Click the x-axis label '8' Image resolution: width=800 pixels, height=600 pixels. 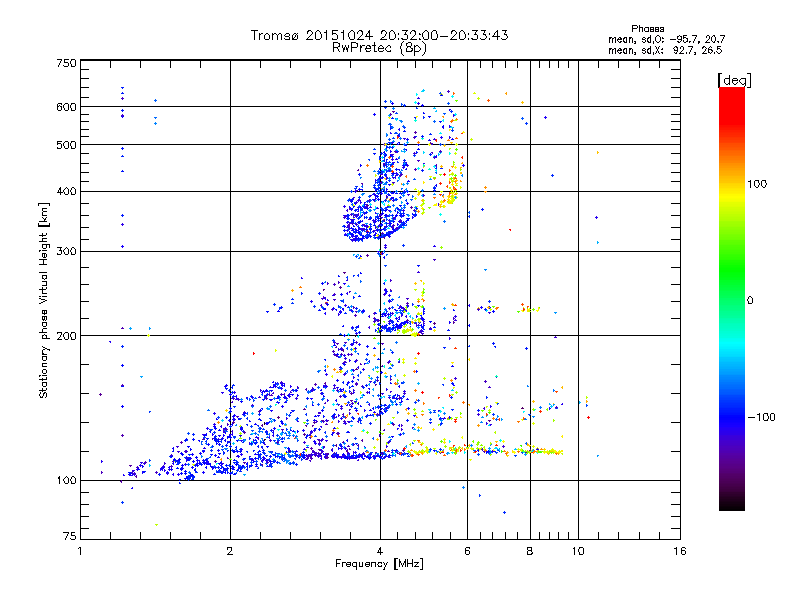pos(530,551)
